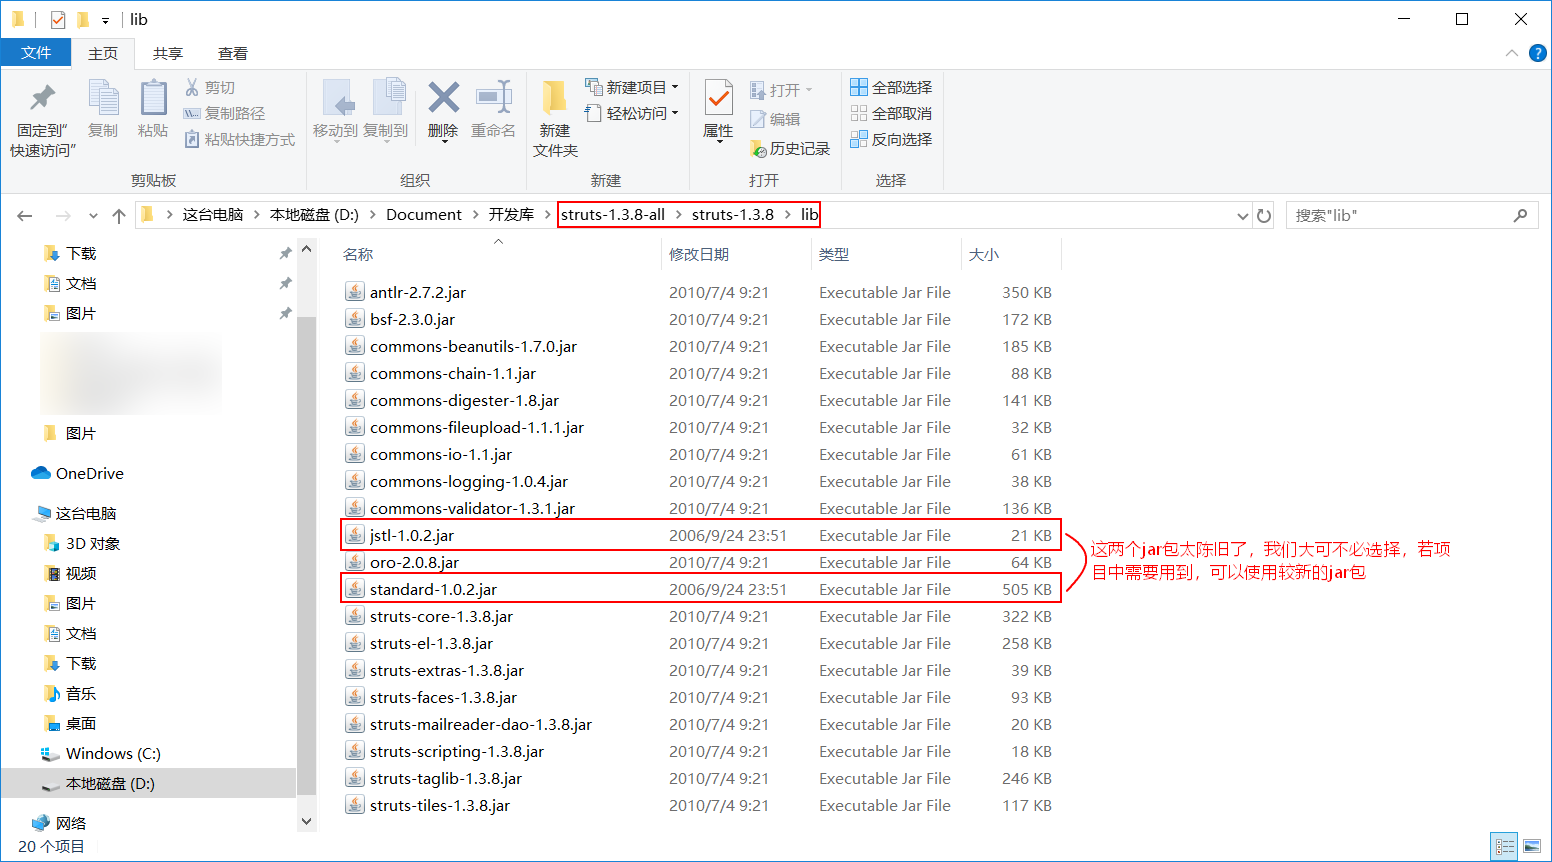This screenshot has width=1552, height=862.
Task: Click the Copy (复制) ribbon icon
Action: tap(103, 98)
